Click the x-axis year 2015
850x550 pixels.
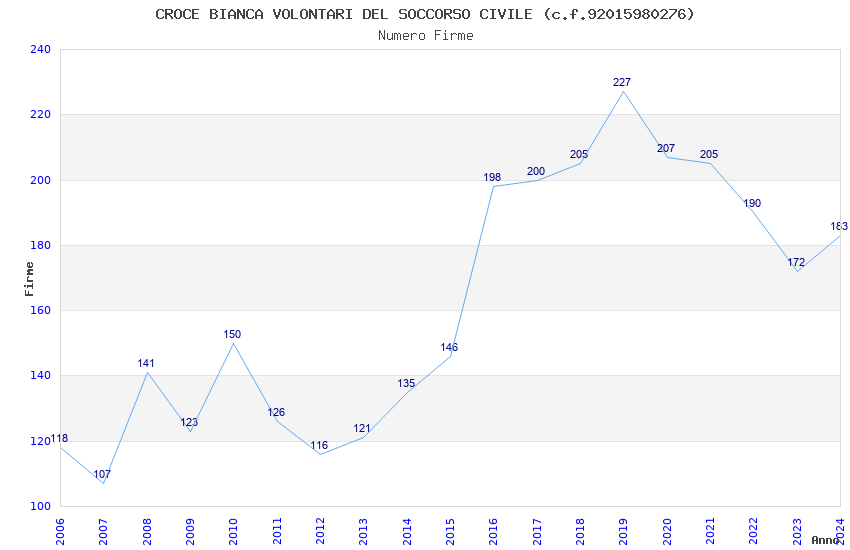click(450, 531)
